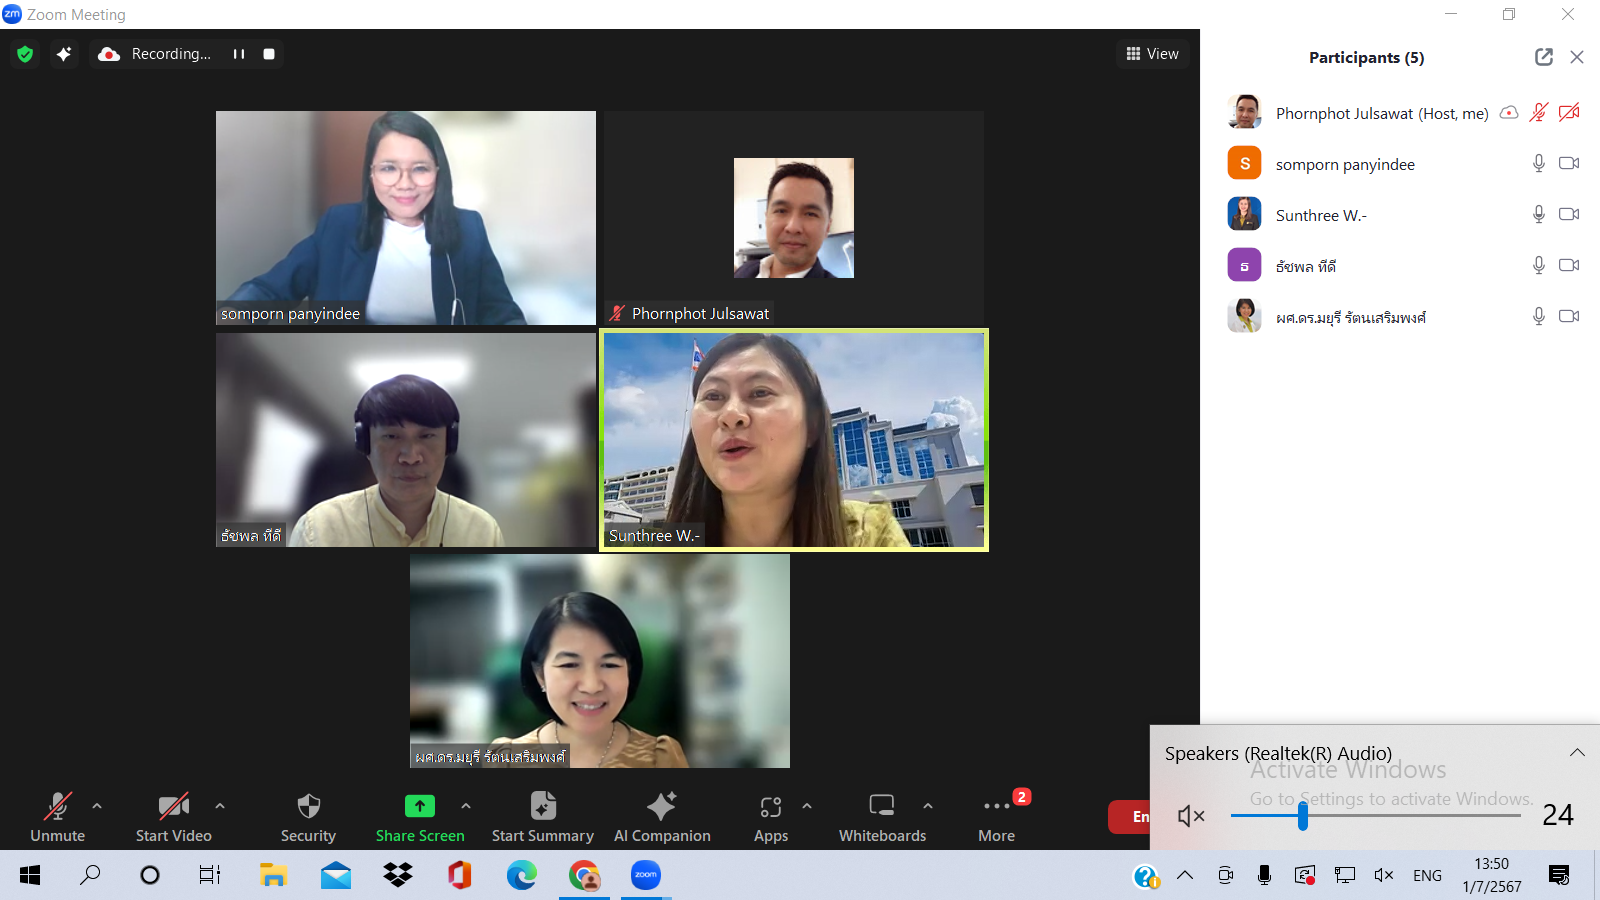Open the Security shield options
Viewport: 1600px width, 900px height.
pyautogui.click(x=308, y=816)
